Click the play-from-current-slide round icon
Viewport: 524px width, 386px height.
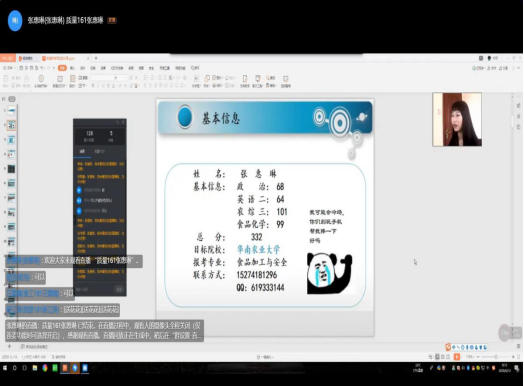click(41, 79)
